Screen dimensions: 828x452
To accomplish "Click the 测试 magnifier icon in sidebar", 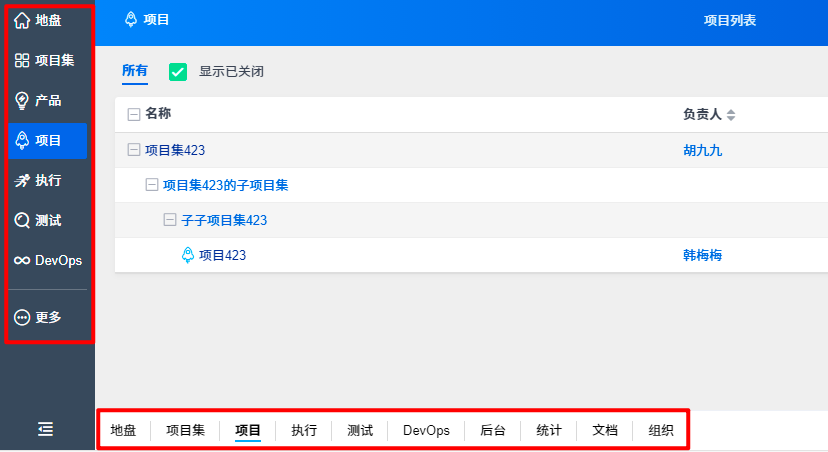I will (x=22, y=220).
